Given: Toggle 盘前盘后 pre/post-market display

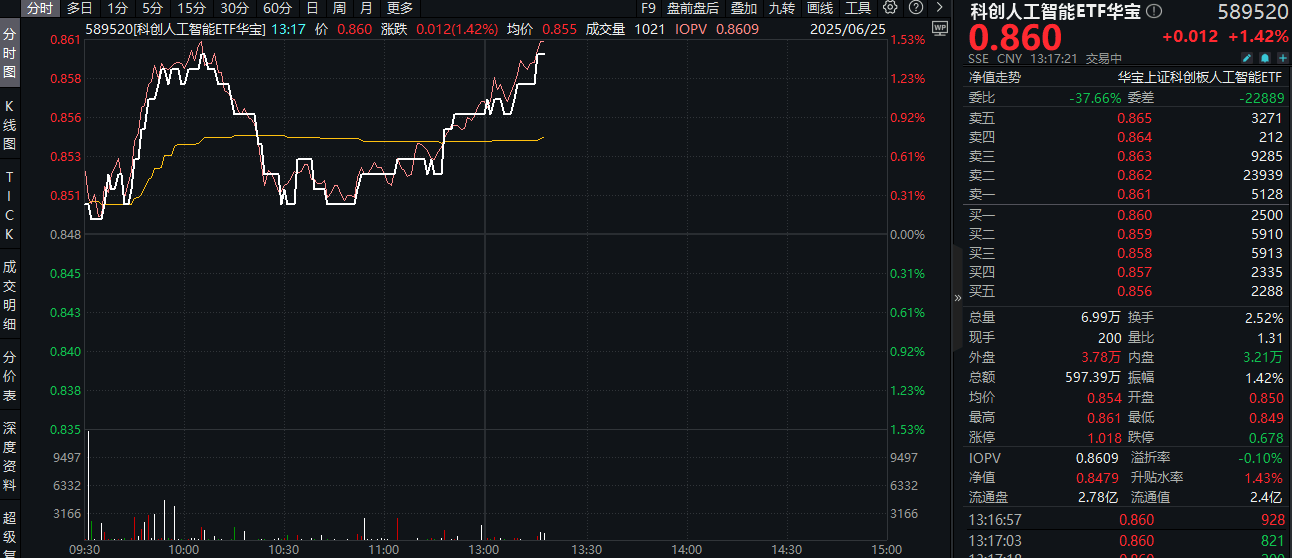Looking at the screenshot, I should [692, 8].
